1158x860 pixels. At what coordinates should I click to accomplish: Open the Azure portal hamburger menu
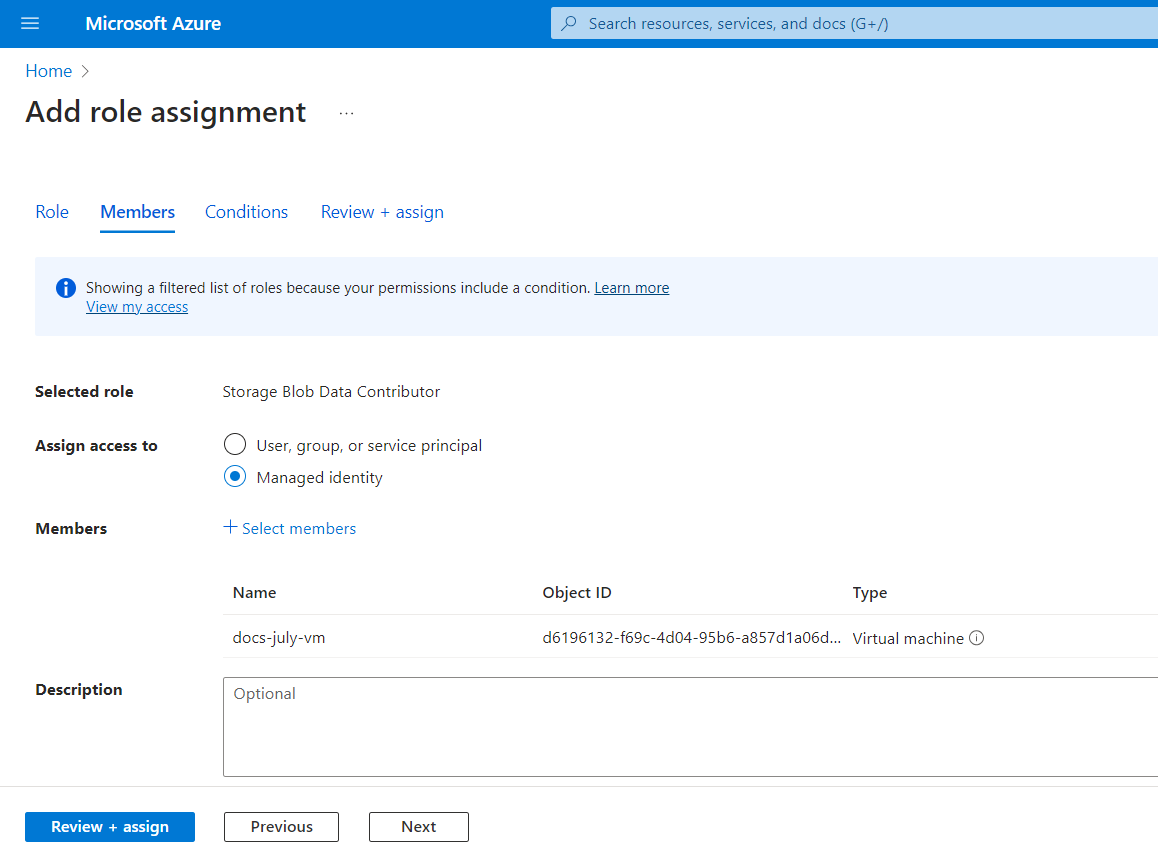point(30,24)
